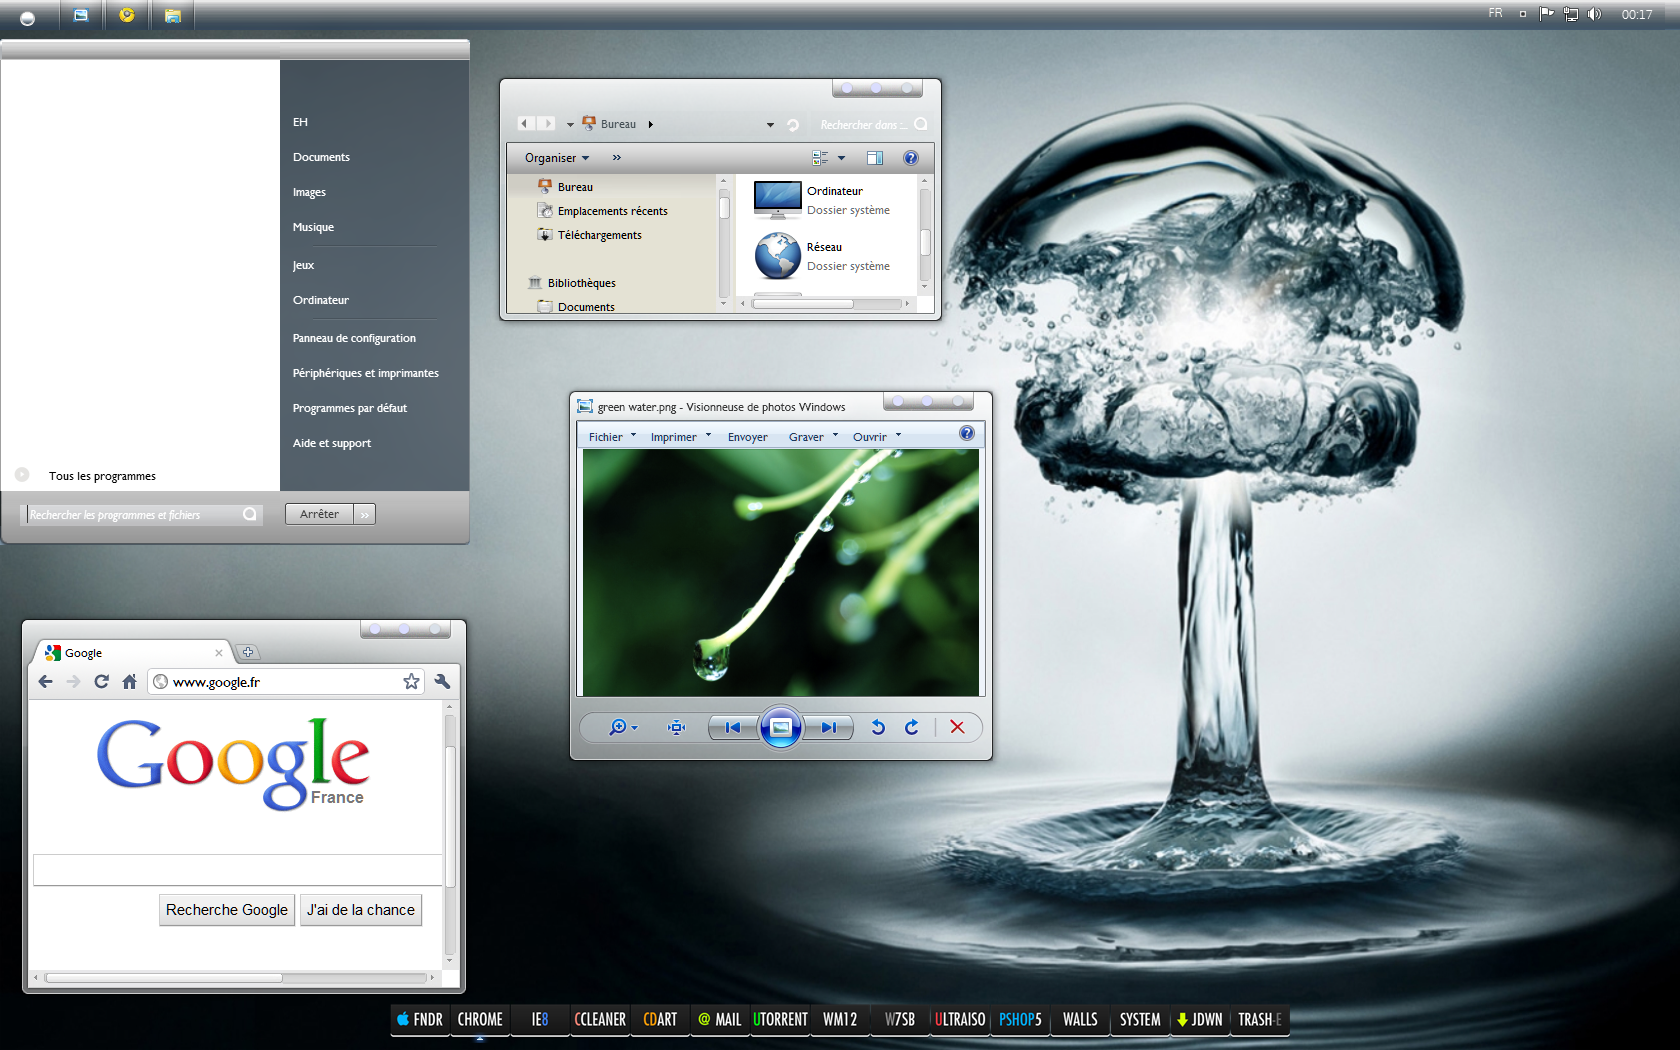This screenshot has height=1050, width=1680.
Task: Open address bar history dropdown
Action: pos(770,125)
